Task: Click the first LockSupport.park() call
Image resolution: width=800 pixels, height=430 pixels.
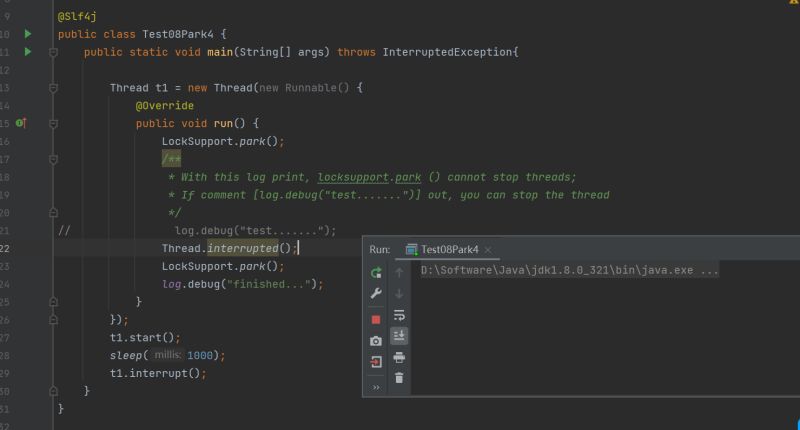Action: [223, 141]
